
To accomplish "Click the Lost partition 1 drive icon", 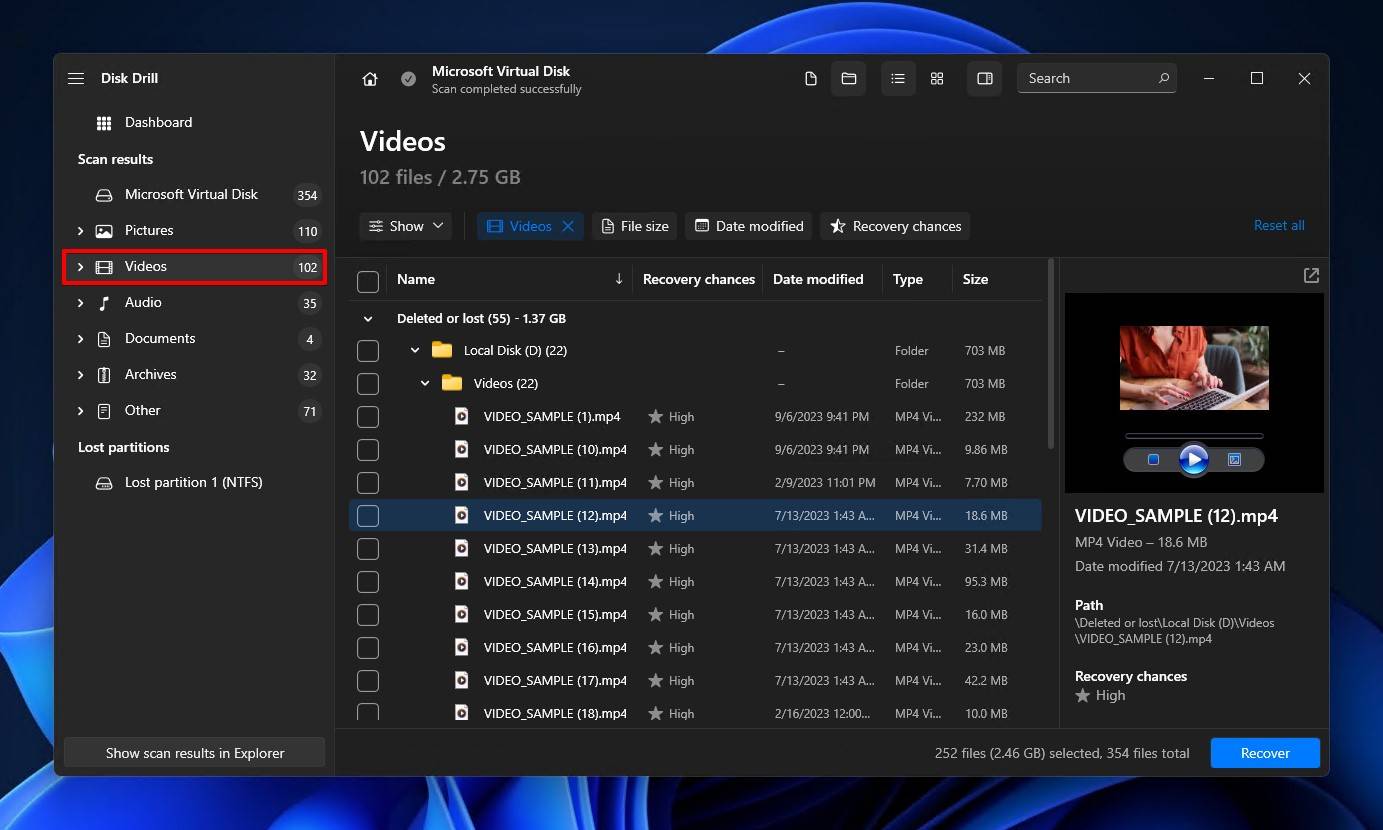I will (x=104, y=483).
